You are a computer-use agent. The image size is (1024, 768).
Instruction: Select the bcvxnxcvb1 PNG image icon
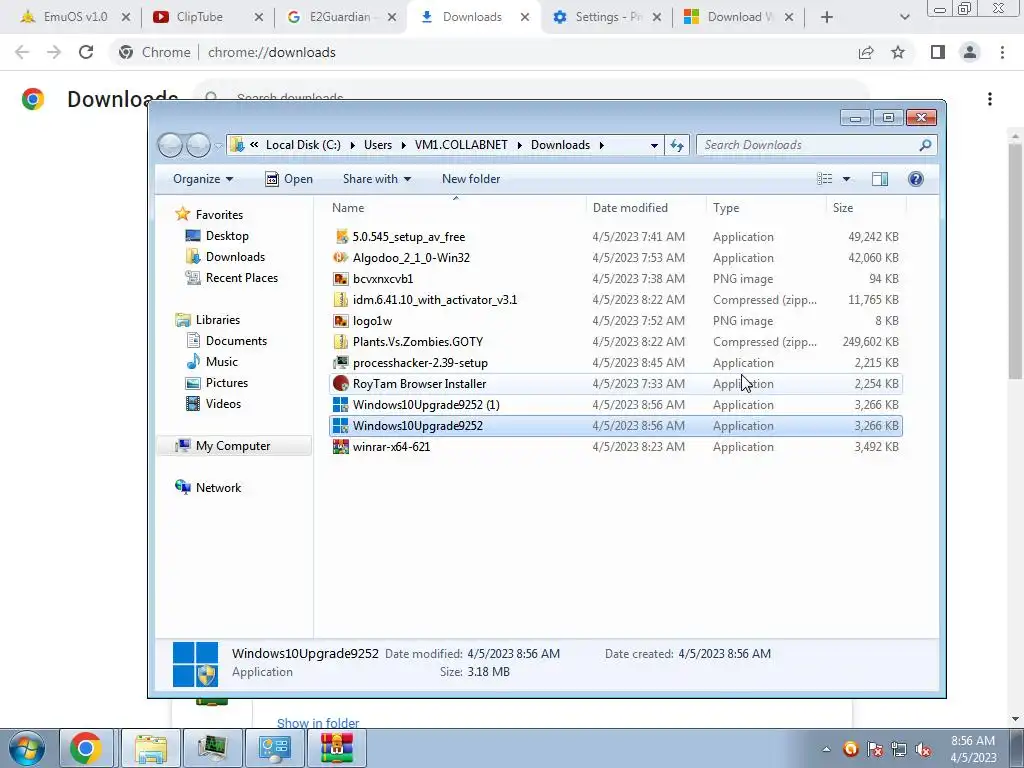340,279
